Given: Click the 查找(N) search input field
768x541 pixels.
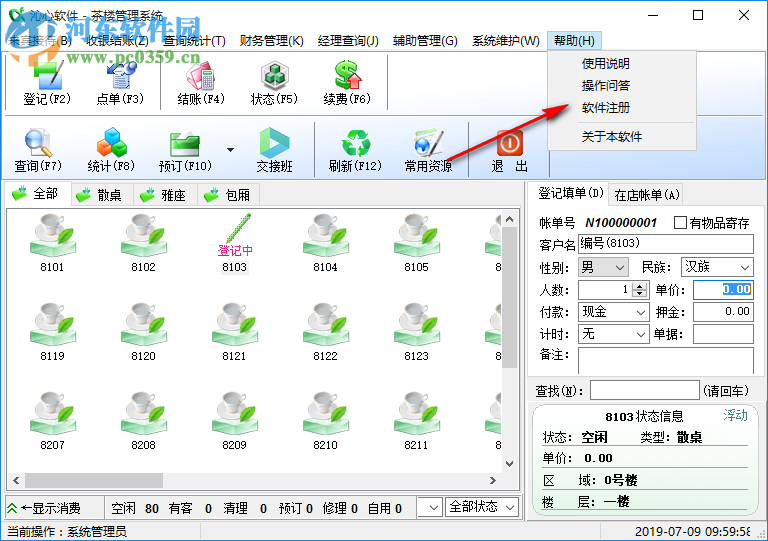Looking at the screenshot, I should click(x=645, y=391).
